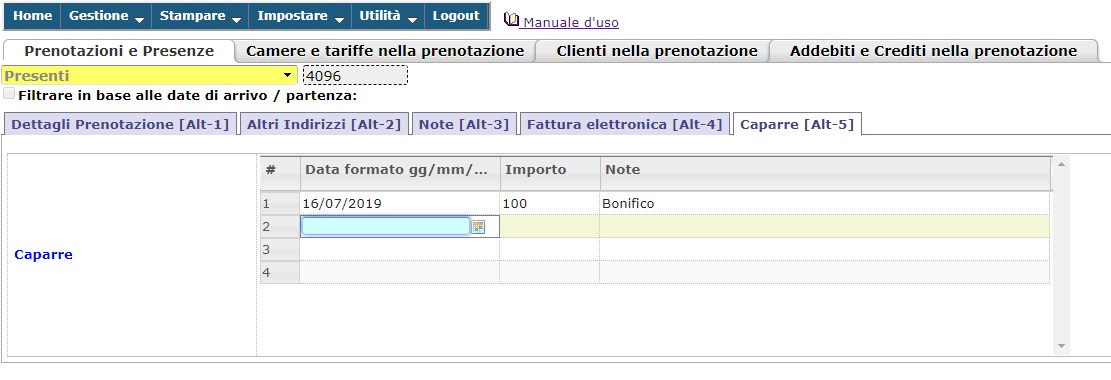The height and width of the screenshot is (380, 1111).
Task: Open the Gestione menu
Action: tap(106, 16)
